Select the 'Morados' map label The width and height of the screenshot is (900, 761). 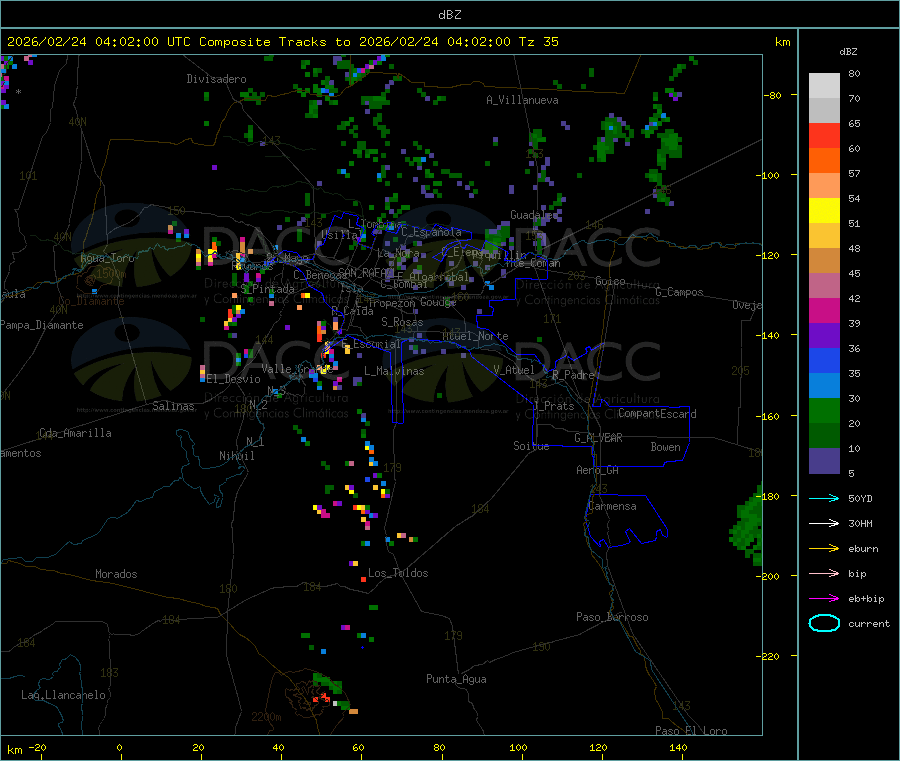116,574
